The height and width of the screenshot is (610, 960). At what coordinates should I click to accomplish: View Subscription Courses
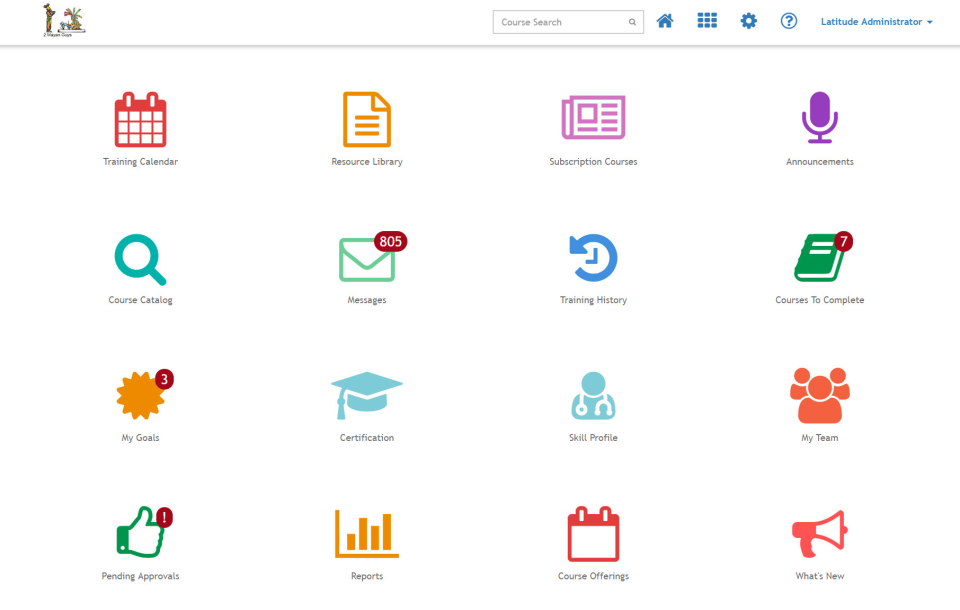pyautogui.click(x=593, y=118)
